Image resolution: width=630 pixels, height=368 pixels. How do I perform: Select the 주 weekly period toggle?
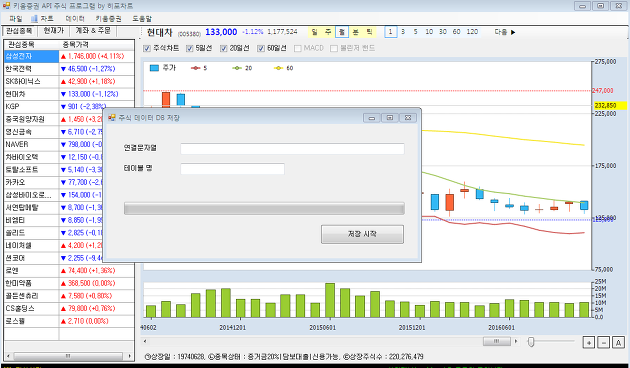point(328,32)
